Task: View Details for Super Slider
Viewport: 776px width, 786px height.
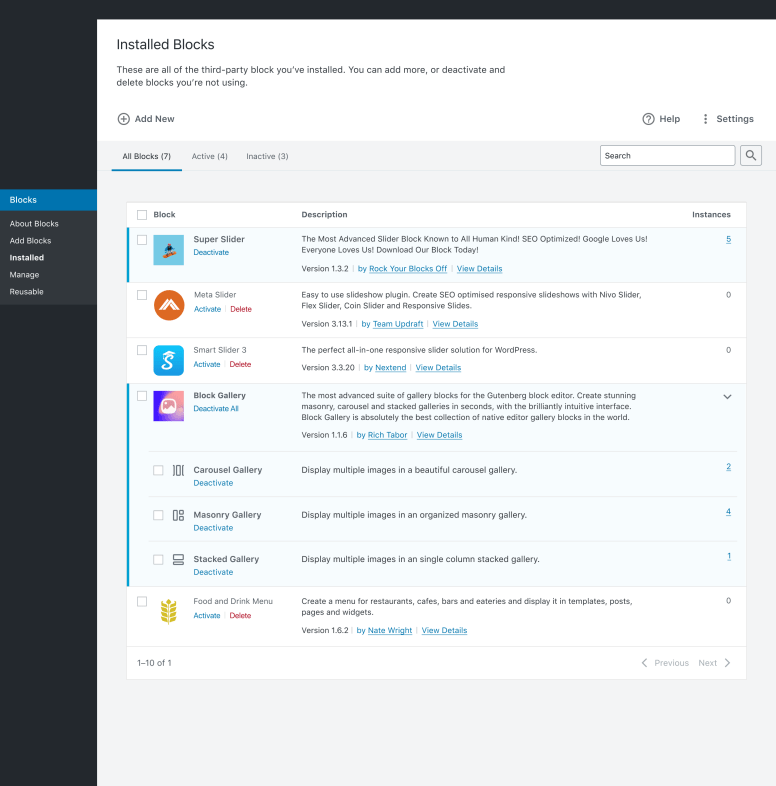Action: (x=479, y=269)
